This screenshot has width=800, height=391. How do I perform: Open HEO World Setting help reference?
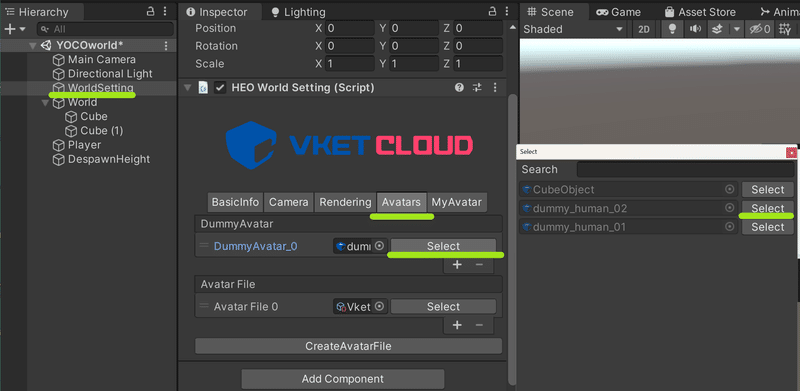pyautogui.click(x=459, y=88)
